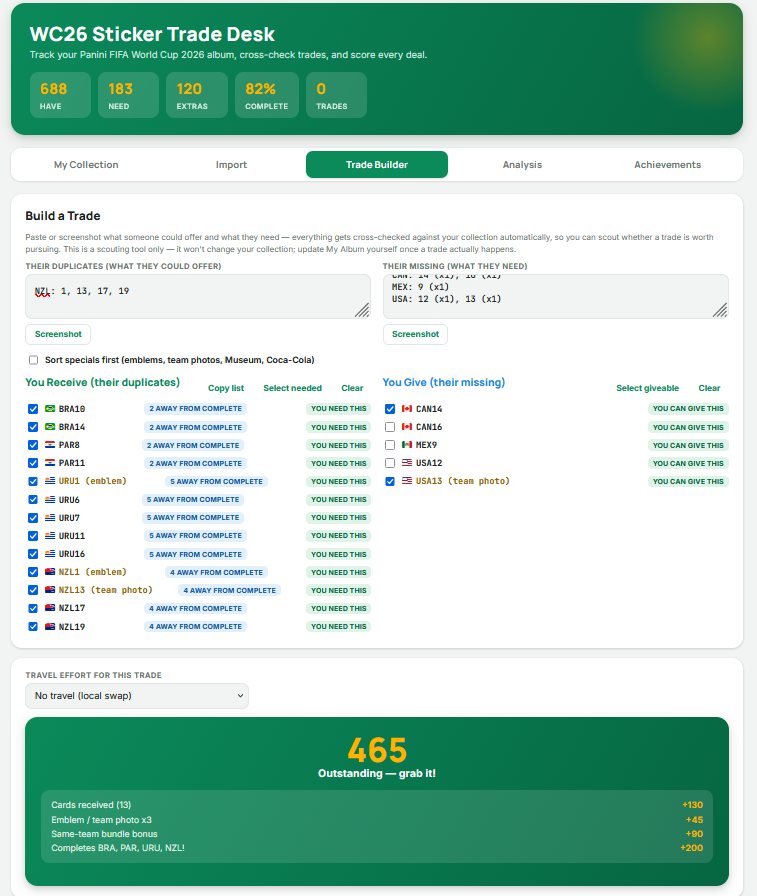The height and width of the screenshot is (896, 757).
Task: Grab the resize handle of Their Missing textarea
Action: 720,310
